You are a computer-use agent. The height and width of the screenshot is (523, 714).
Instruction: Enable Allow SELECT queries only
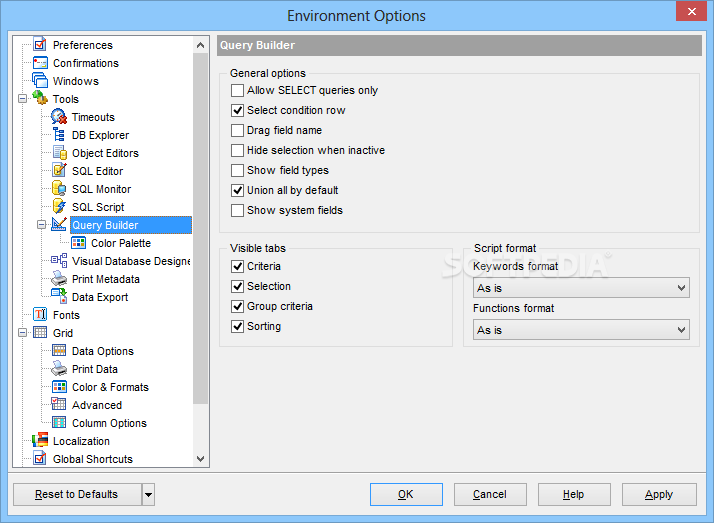(x=237, y=91)
